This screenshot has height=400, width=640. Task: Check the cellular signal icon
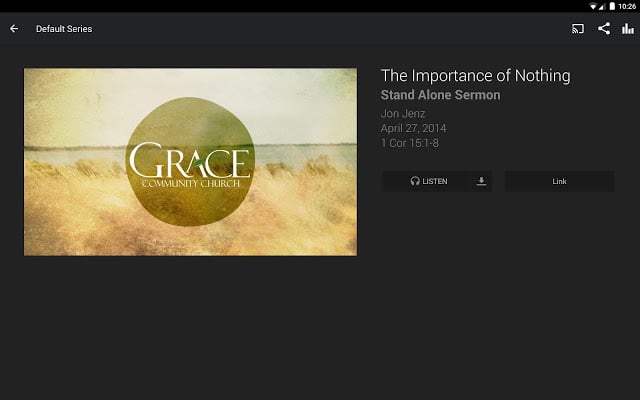601,6
